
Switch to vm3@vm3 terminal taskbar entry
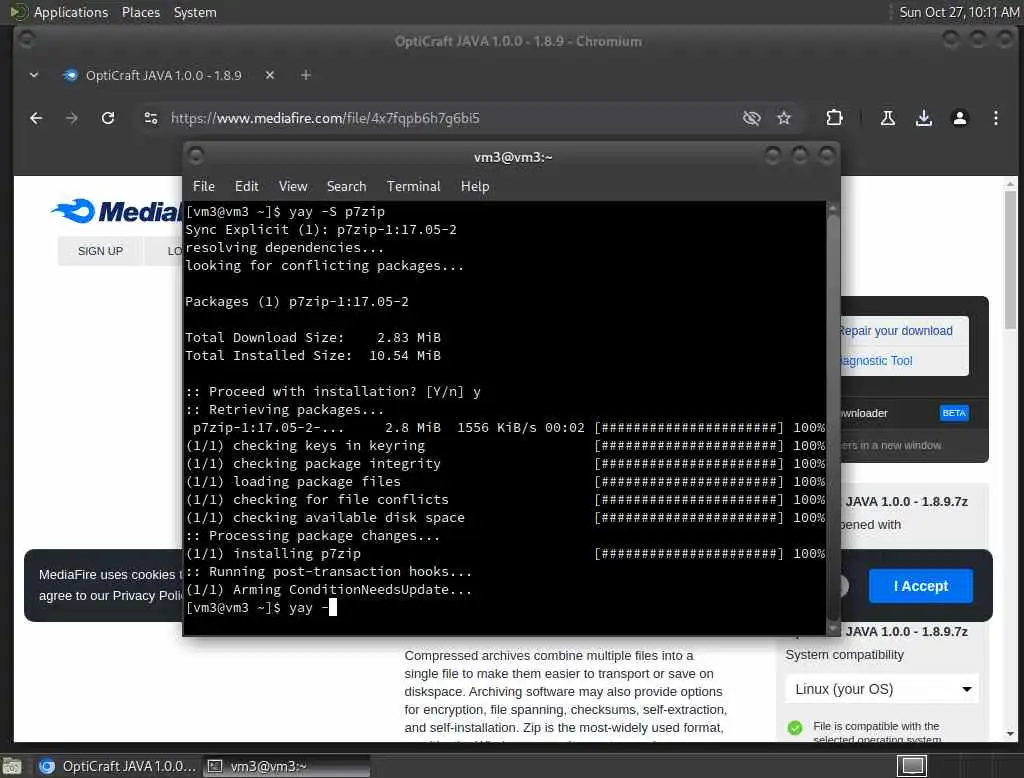pyautogui.click(x=287, y=766)
